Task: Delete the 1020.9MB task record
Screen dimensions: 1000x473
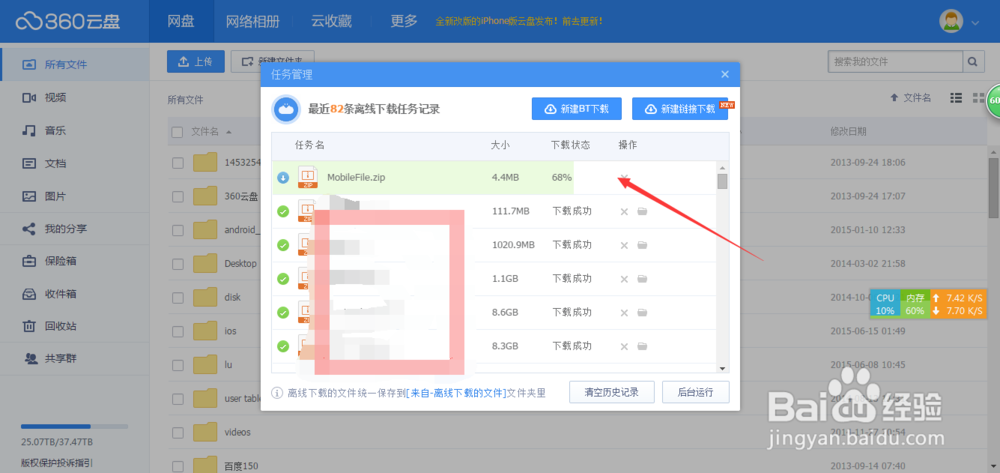Action: [624, 245]
